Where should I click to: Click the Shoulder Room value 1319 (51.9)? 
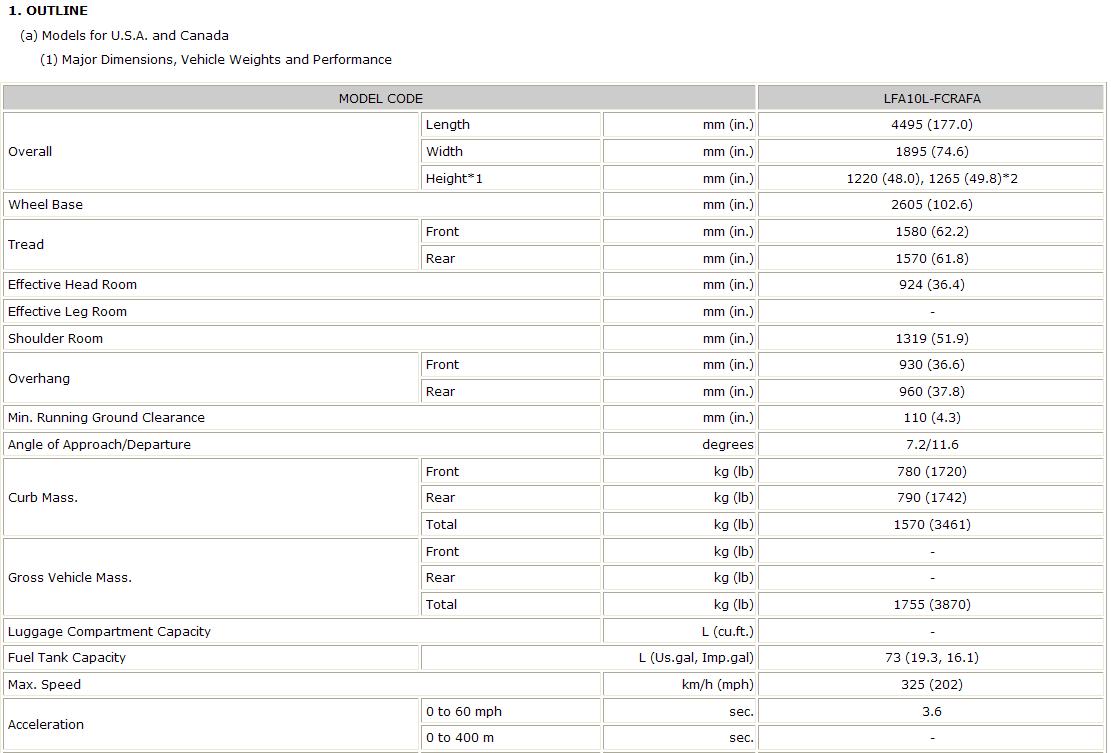click(x=932, y=338)
